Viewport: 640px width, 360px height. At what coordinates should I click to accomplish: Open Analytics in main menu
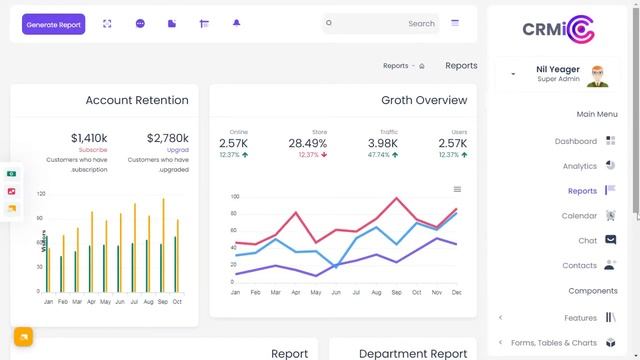580,166
